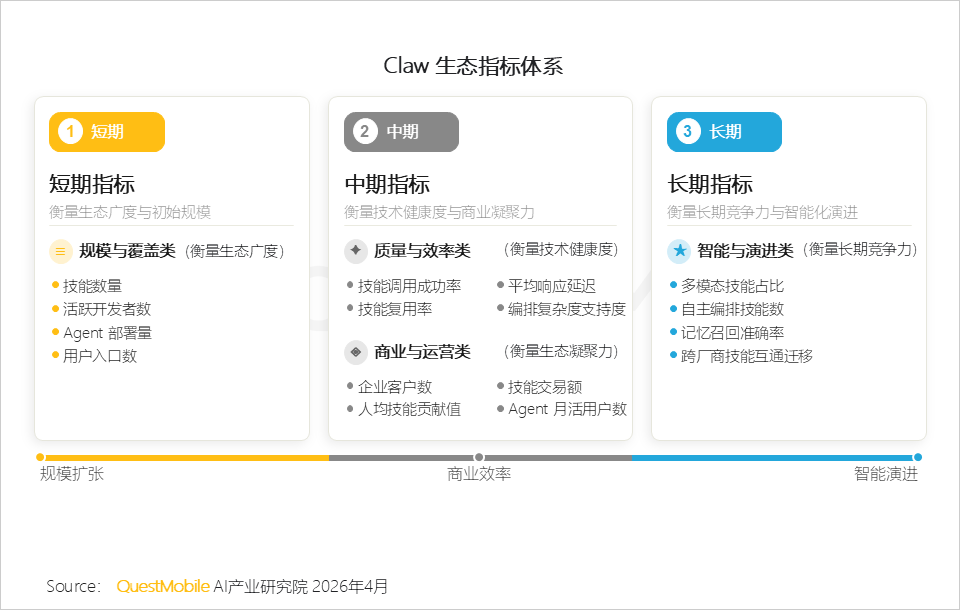Screen dimensions: 960x610
Task: Click the 质量与效率类 diamond icon
Action: point(356,251)
